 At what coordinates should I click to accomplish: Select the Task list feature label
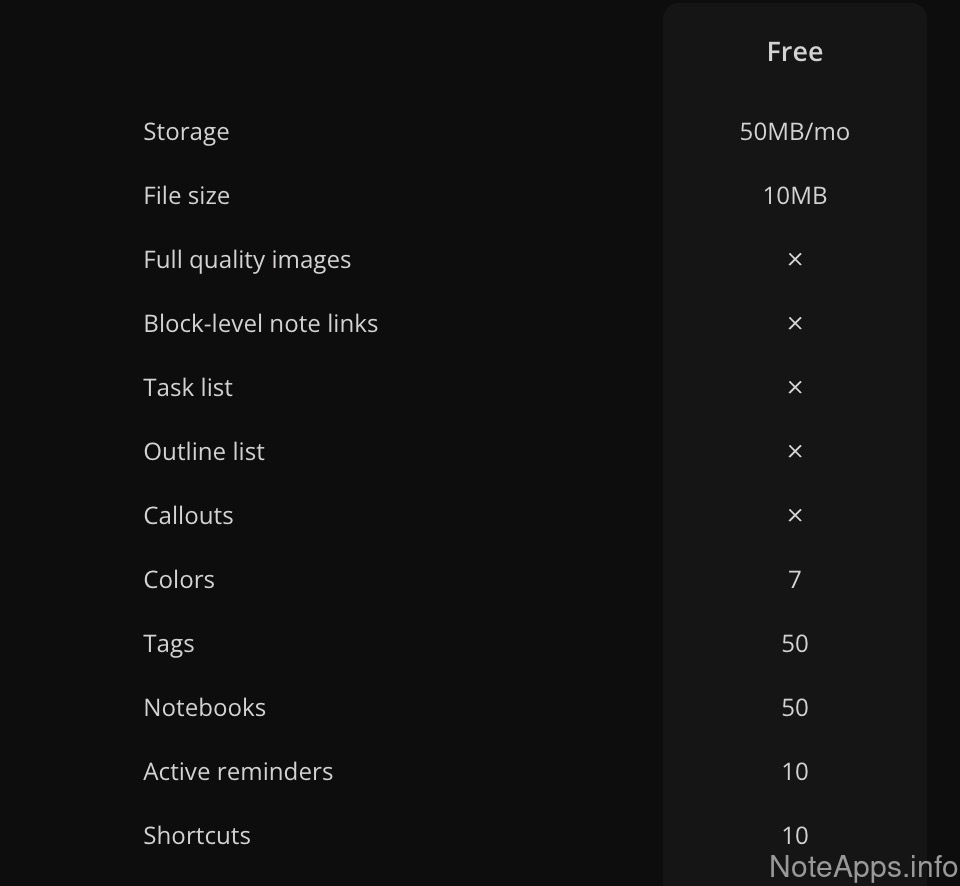[x=188, y=388]
